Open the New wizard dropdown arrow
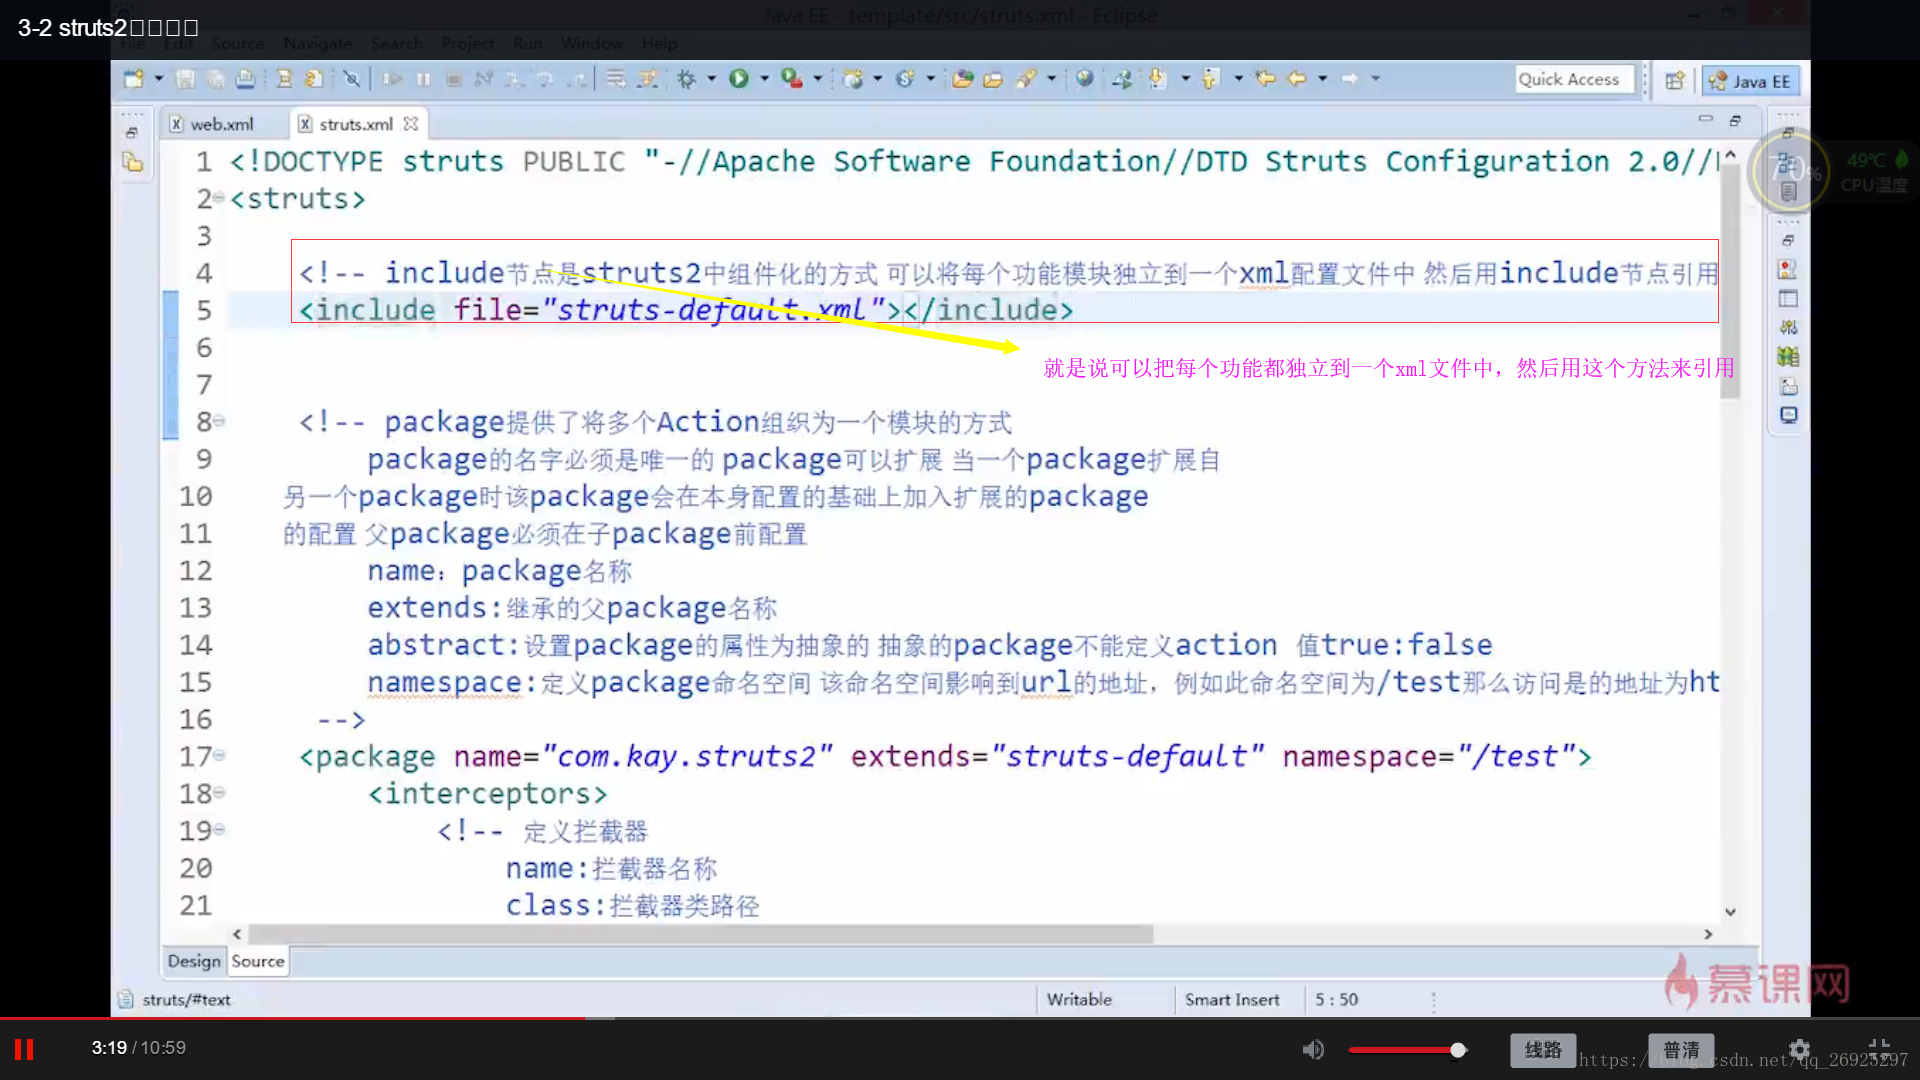The width and height of the screenshot is (1920, 1080). point(158,79)
